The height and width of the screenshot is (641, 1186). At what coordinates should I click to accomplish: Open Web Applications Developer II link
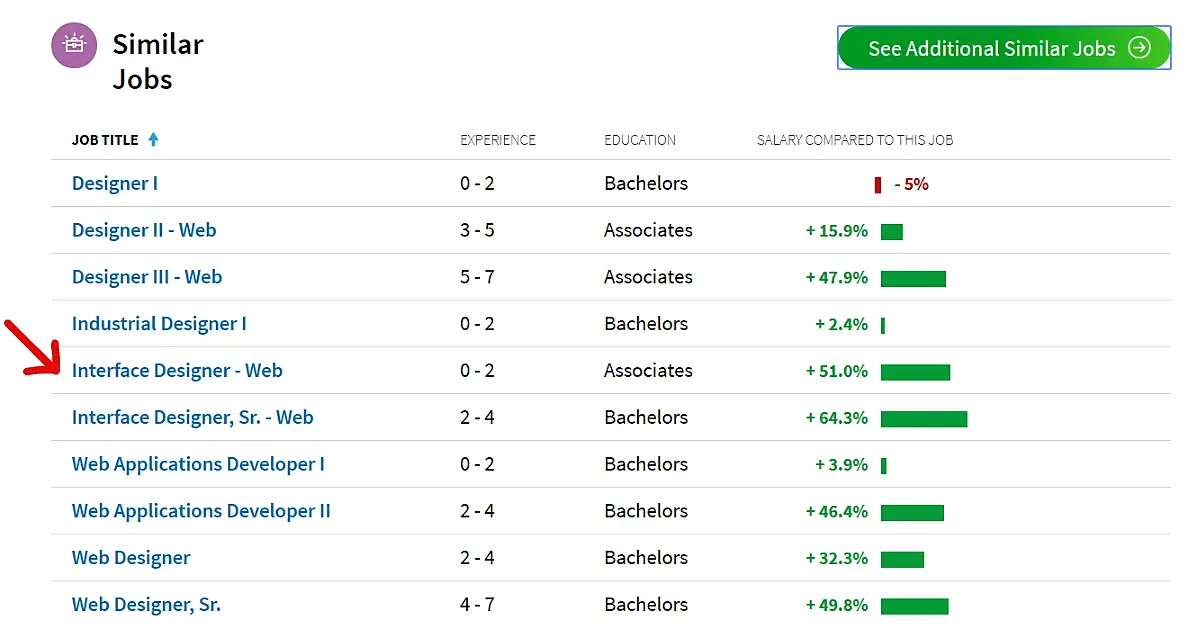[201, 512]
